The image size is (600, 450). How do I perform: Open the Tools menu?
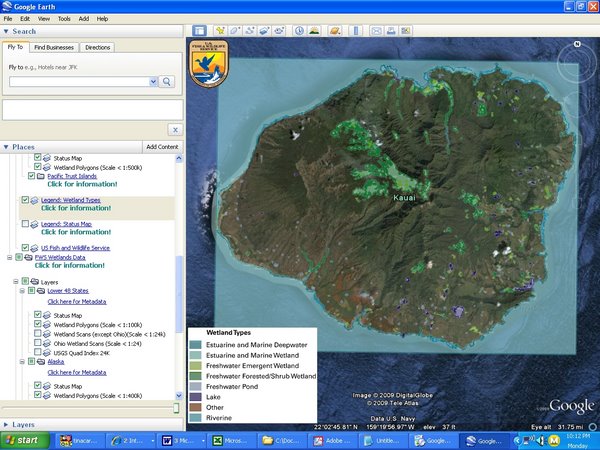pos(64,19)
